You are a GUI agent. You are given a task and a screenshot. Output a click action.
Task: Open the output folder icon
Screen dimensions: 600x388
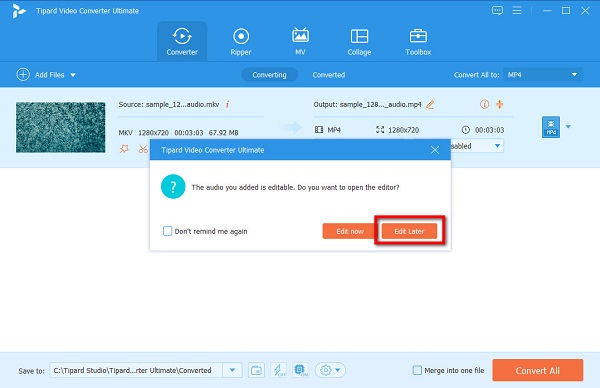(256, 370)
